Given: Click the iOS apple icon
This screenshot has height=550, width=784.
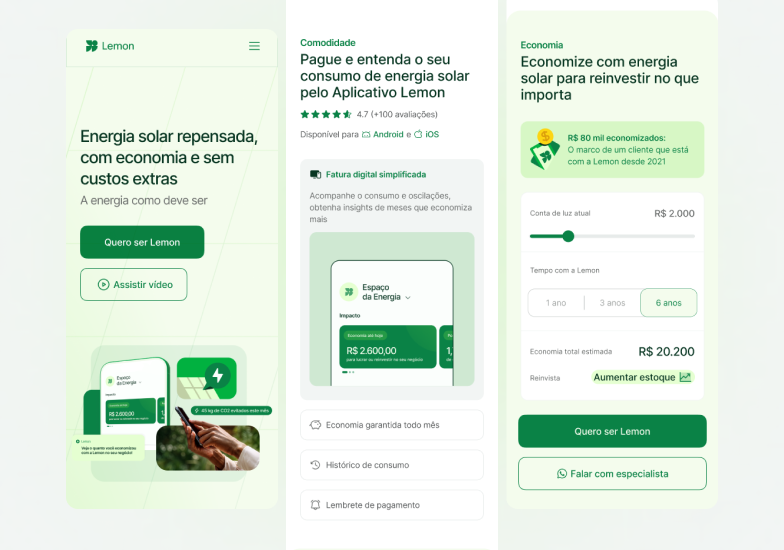Looking at the screenshot, I should tap(418, 134).
